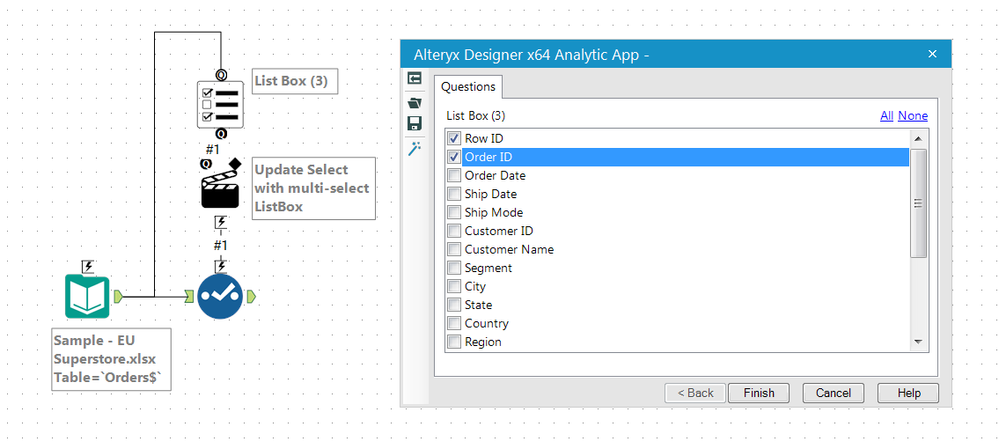999x442 pixels.
Task: Click lightning anchor below Action tool
Action: pyautogui.click(x=220, y=222)
